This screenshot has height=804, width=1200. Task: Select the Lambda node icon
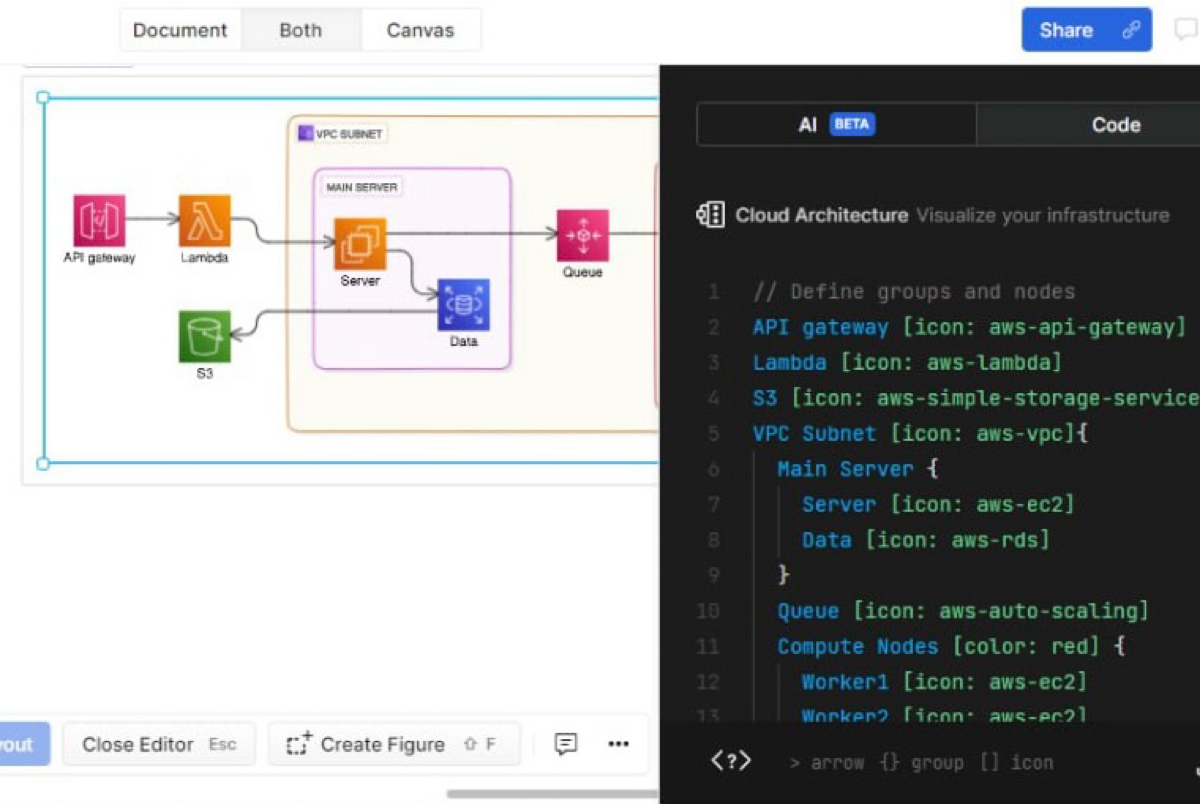tap(204, 220)
